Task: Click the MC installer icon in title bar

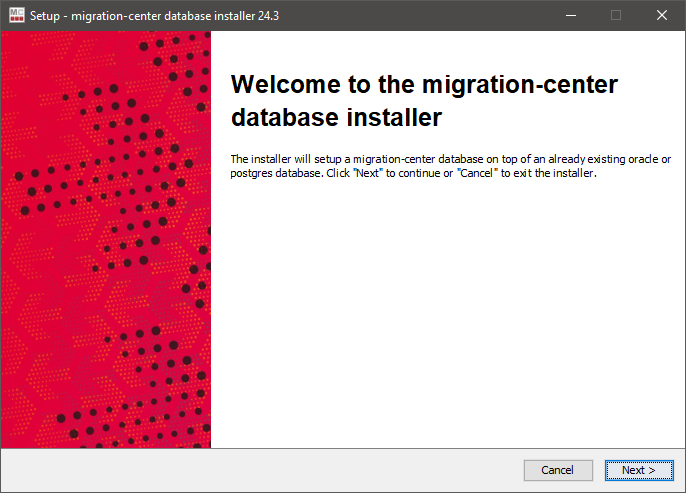Action: (15, 15)
